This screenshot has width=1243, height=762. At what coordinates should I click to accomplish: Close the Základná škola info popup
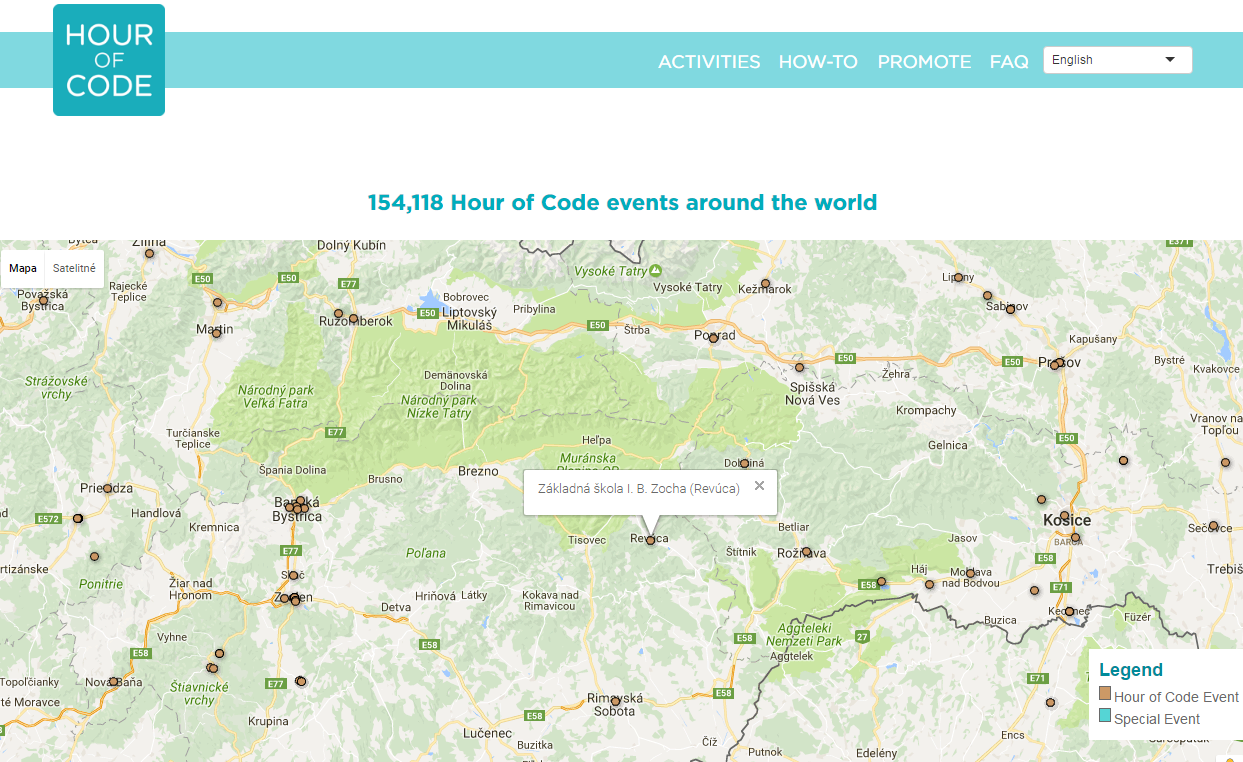[759, 486]
